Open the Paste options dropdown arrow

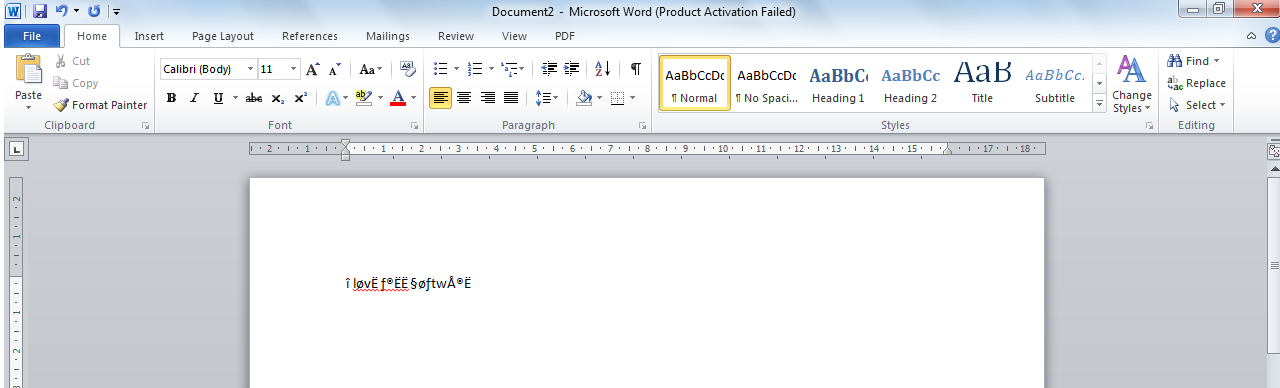28,108
